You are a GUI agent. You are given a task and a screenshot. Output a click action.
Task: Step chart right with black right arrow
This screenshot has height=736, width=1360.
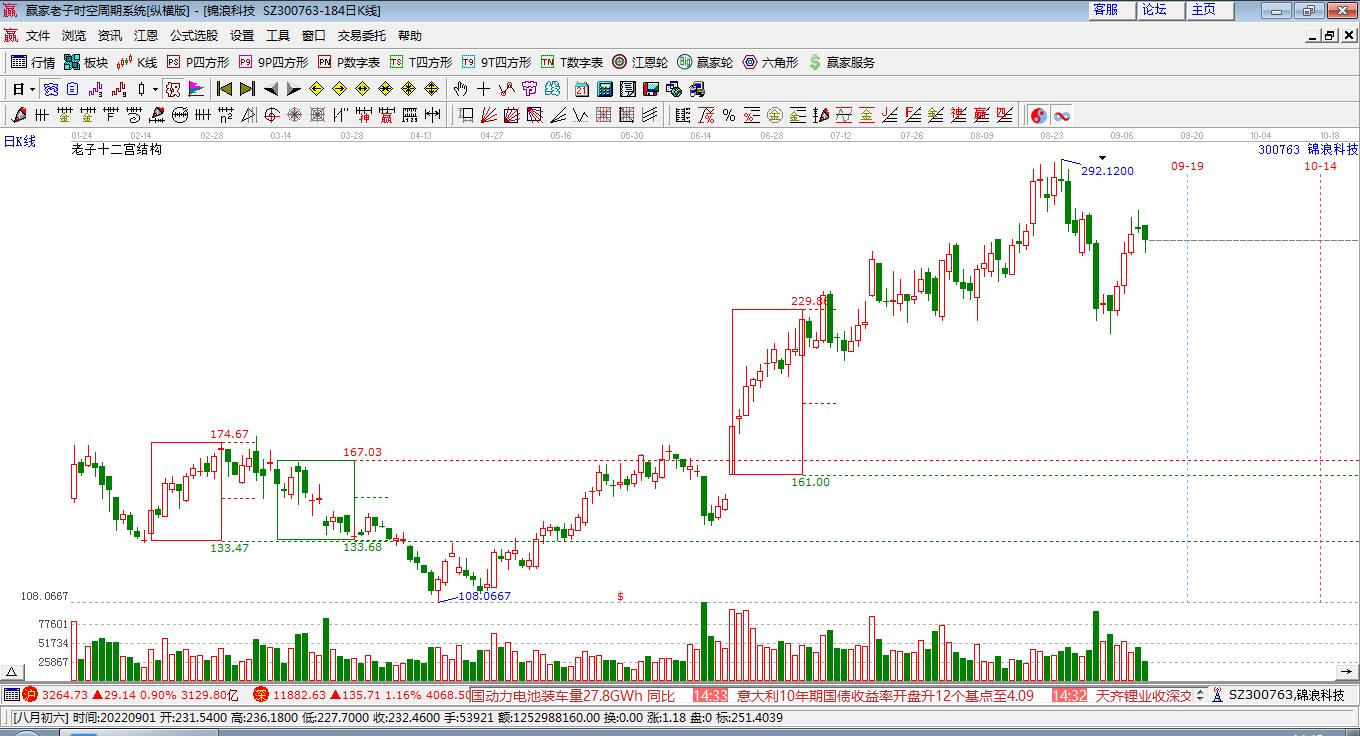[293, 89]
